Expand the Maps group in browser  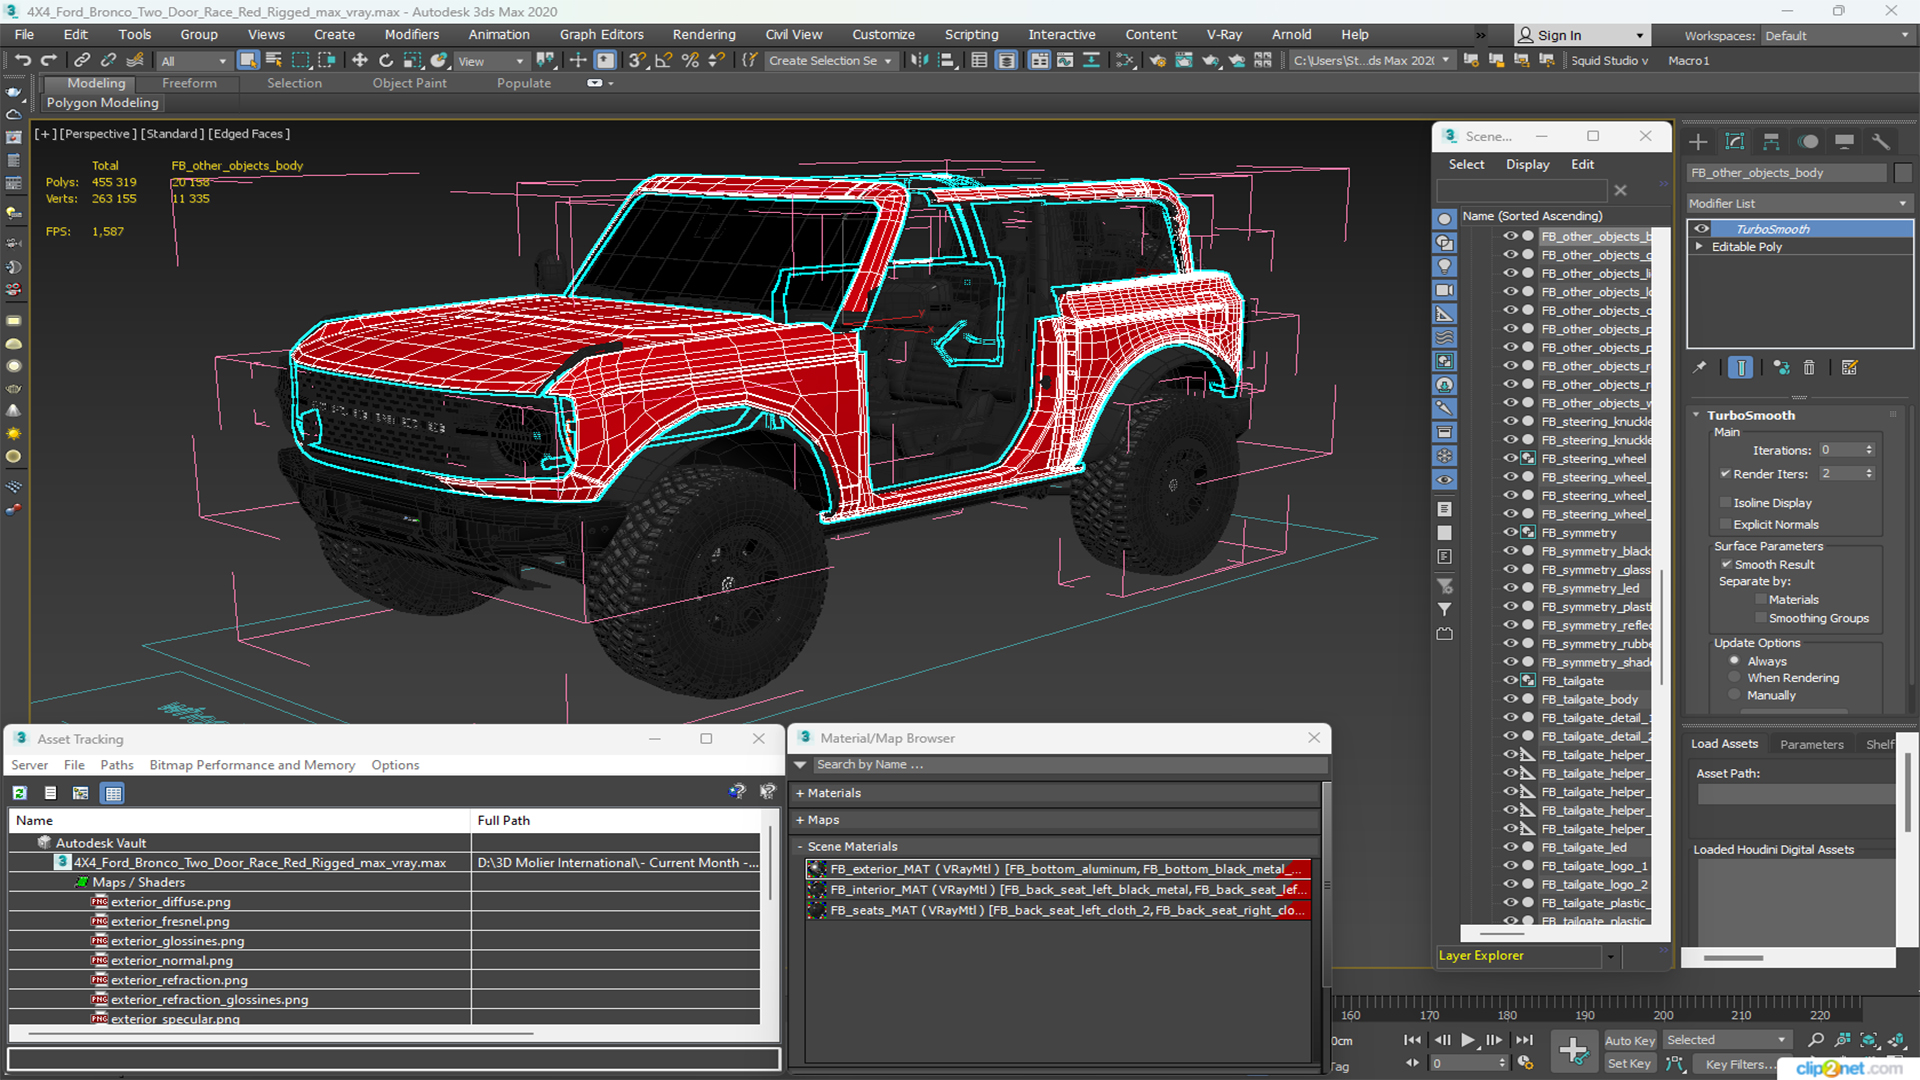click(800, 820)
